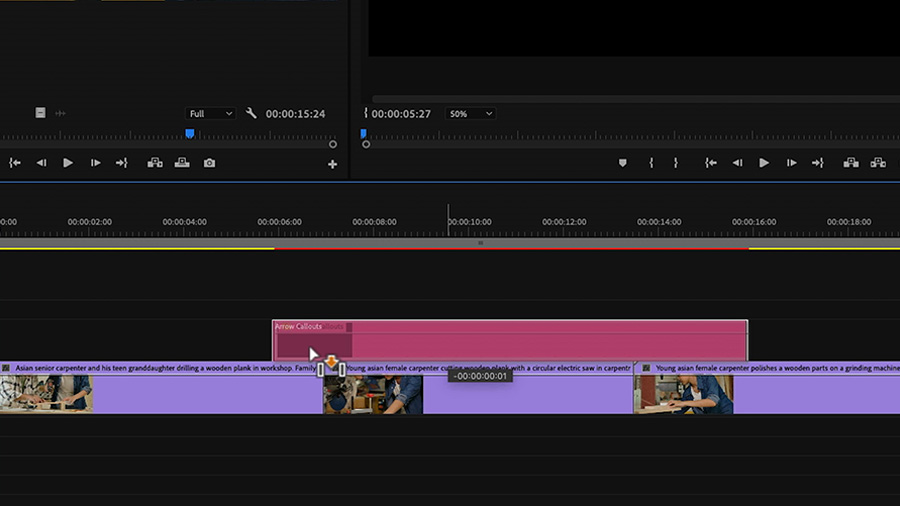900x506 pixels.
Task: Toggle FX badge on the senior carpenter clip
Action: 6,368
